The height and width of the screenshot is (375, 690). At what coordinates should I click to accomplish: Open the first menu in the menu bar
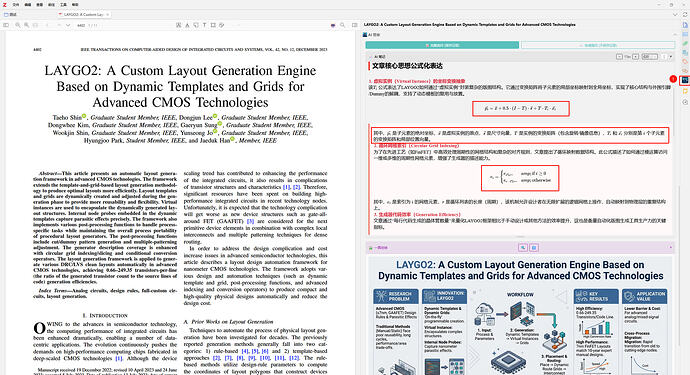tap(15, 4)
